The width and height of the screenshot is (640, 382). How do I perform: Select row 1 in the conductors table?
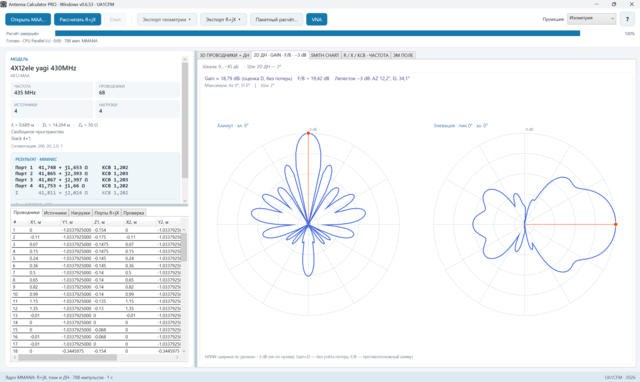[x=96, y=230]
